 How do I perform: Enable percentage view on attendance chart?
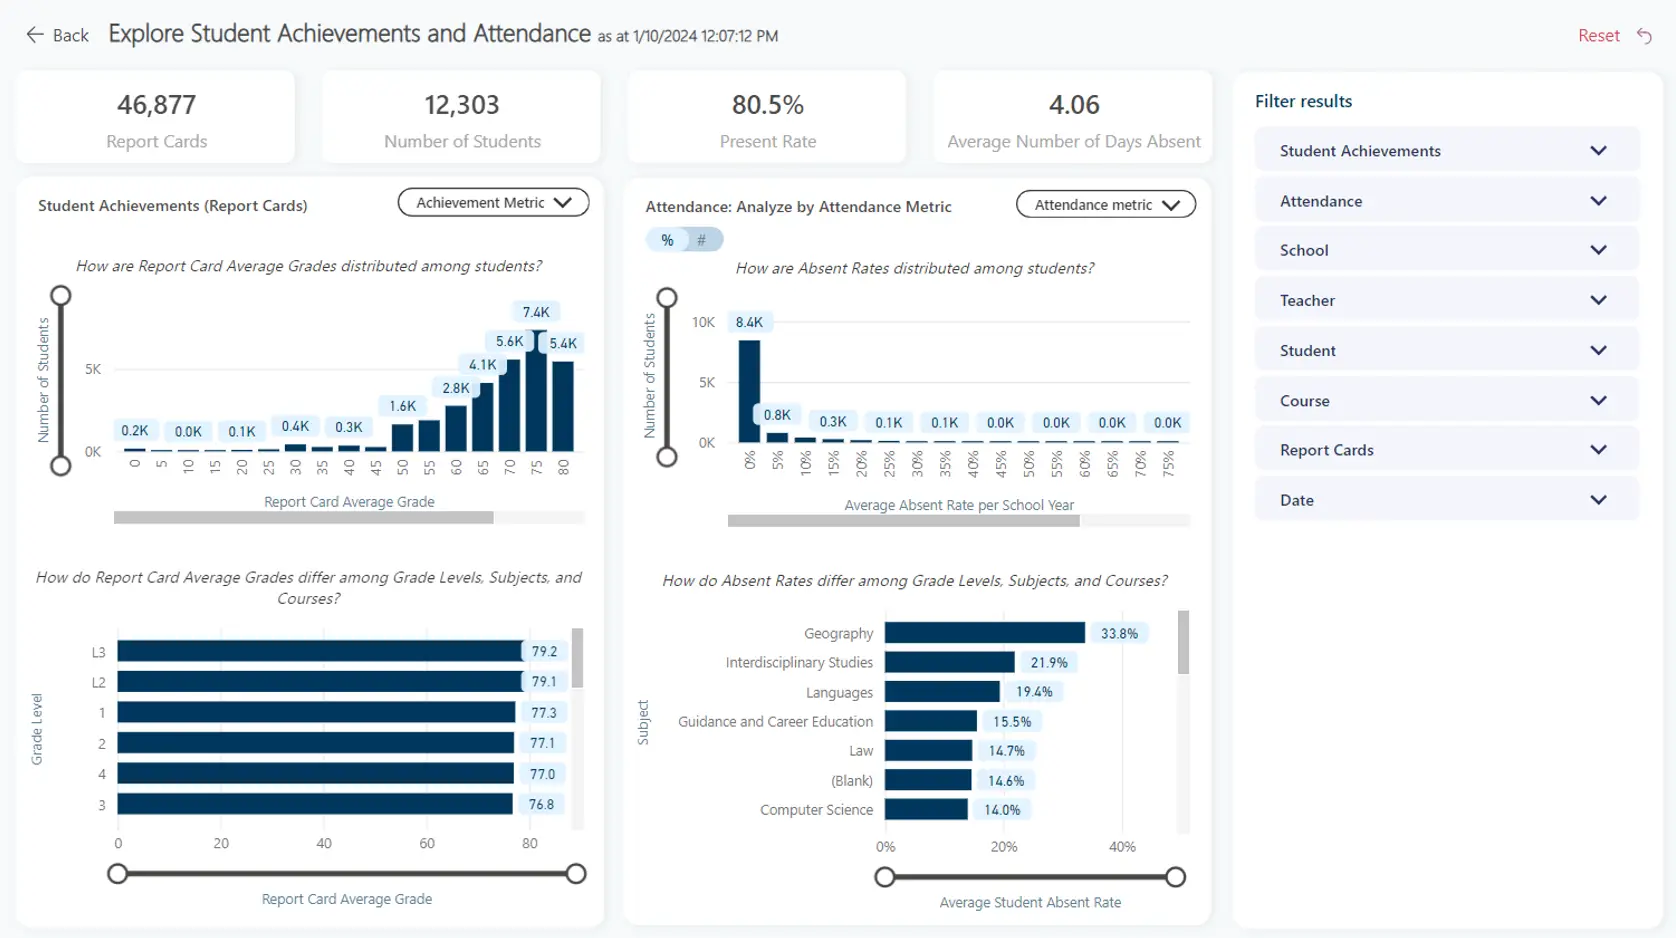tap(666, 239)
